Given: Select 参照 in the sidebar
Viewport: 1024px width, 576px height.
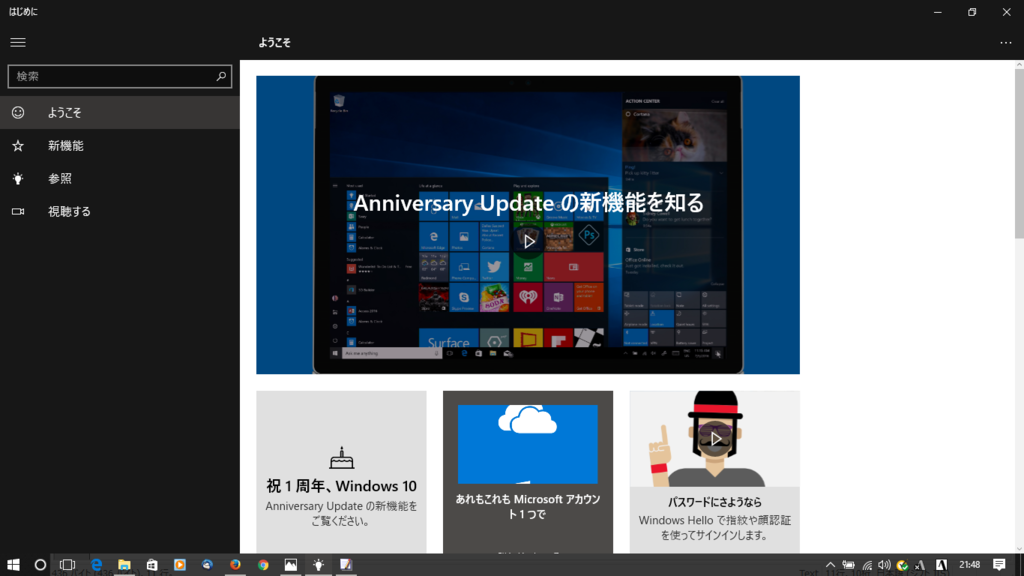Looking at the screenshot, I should (120, 178).
